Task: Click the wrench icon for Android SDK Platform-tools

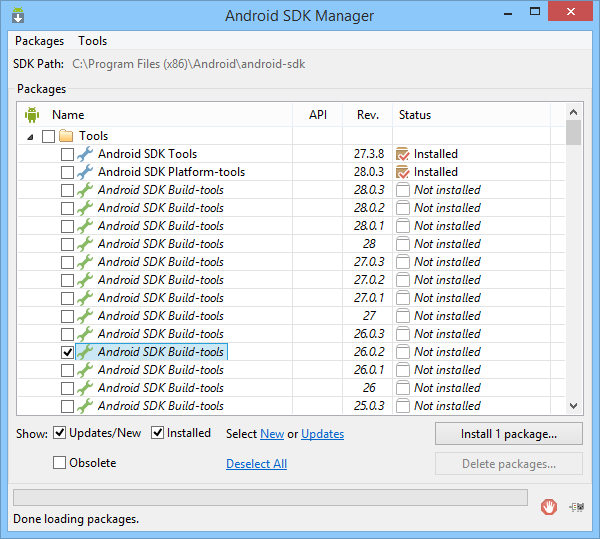Action: [x=85, y=172]
